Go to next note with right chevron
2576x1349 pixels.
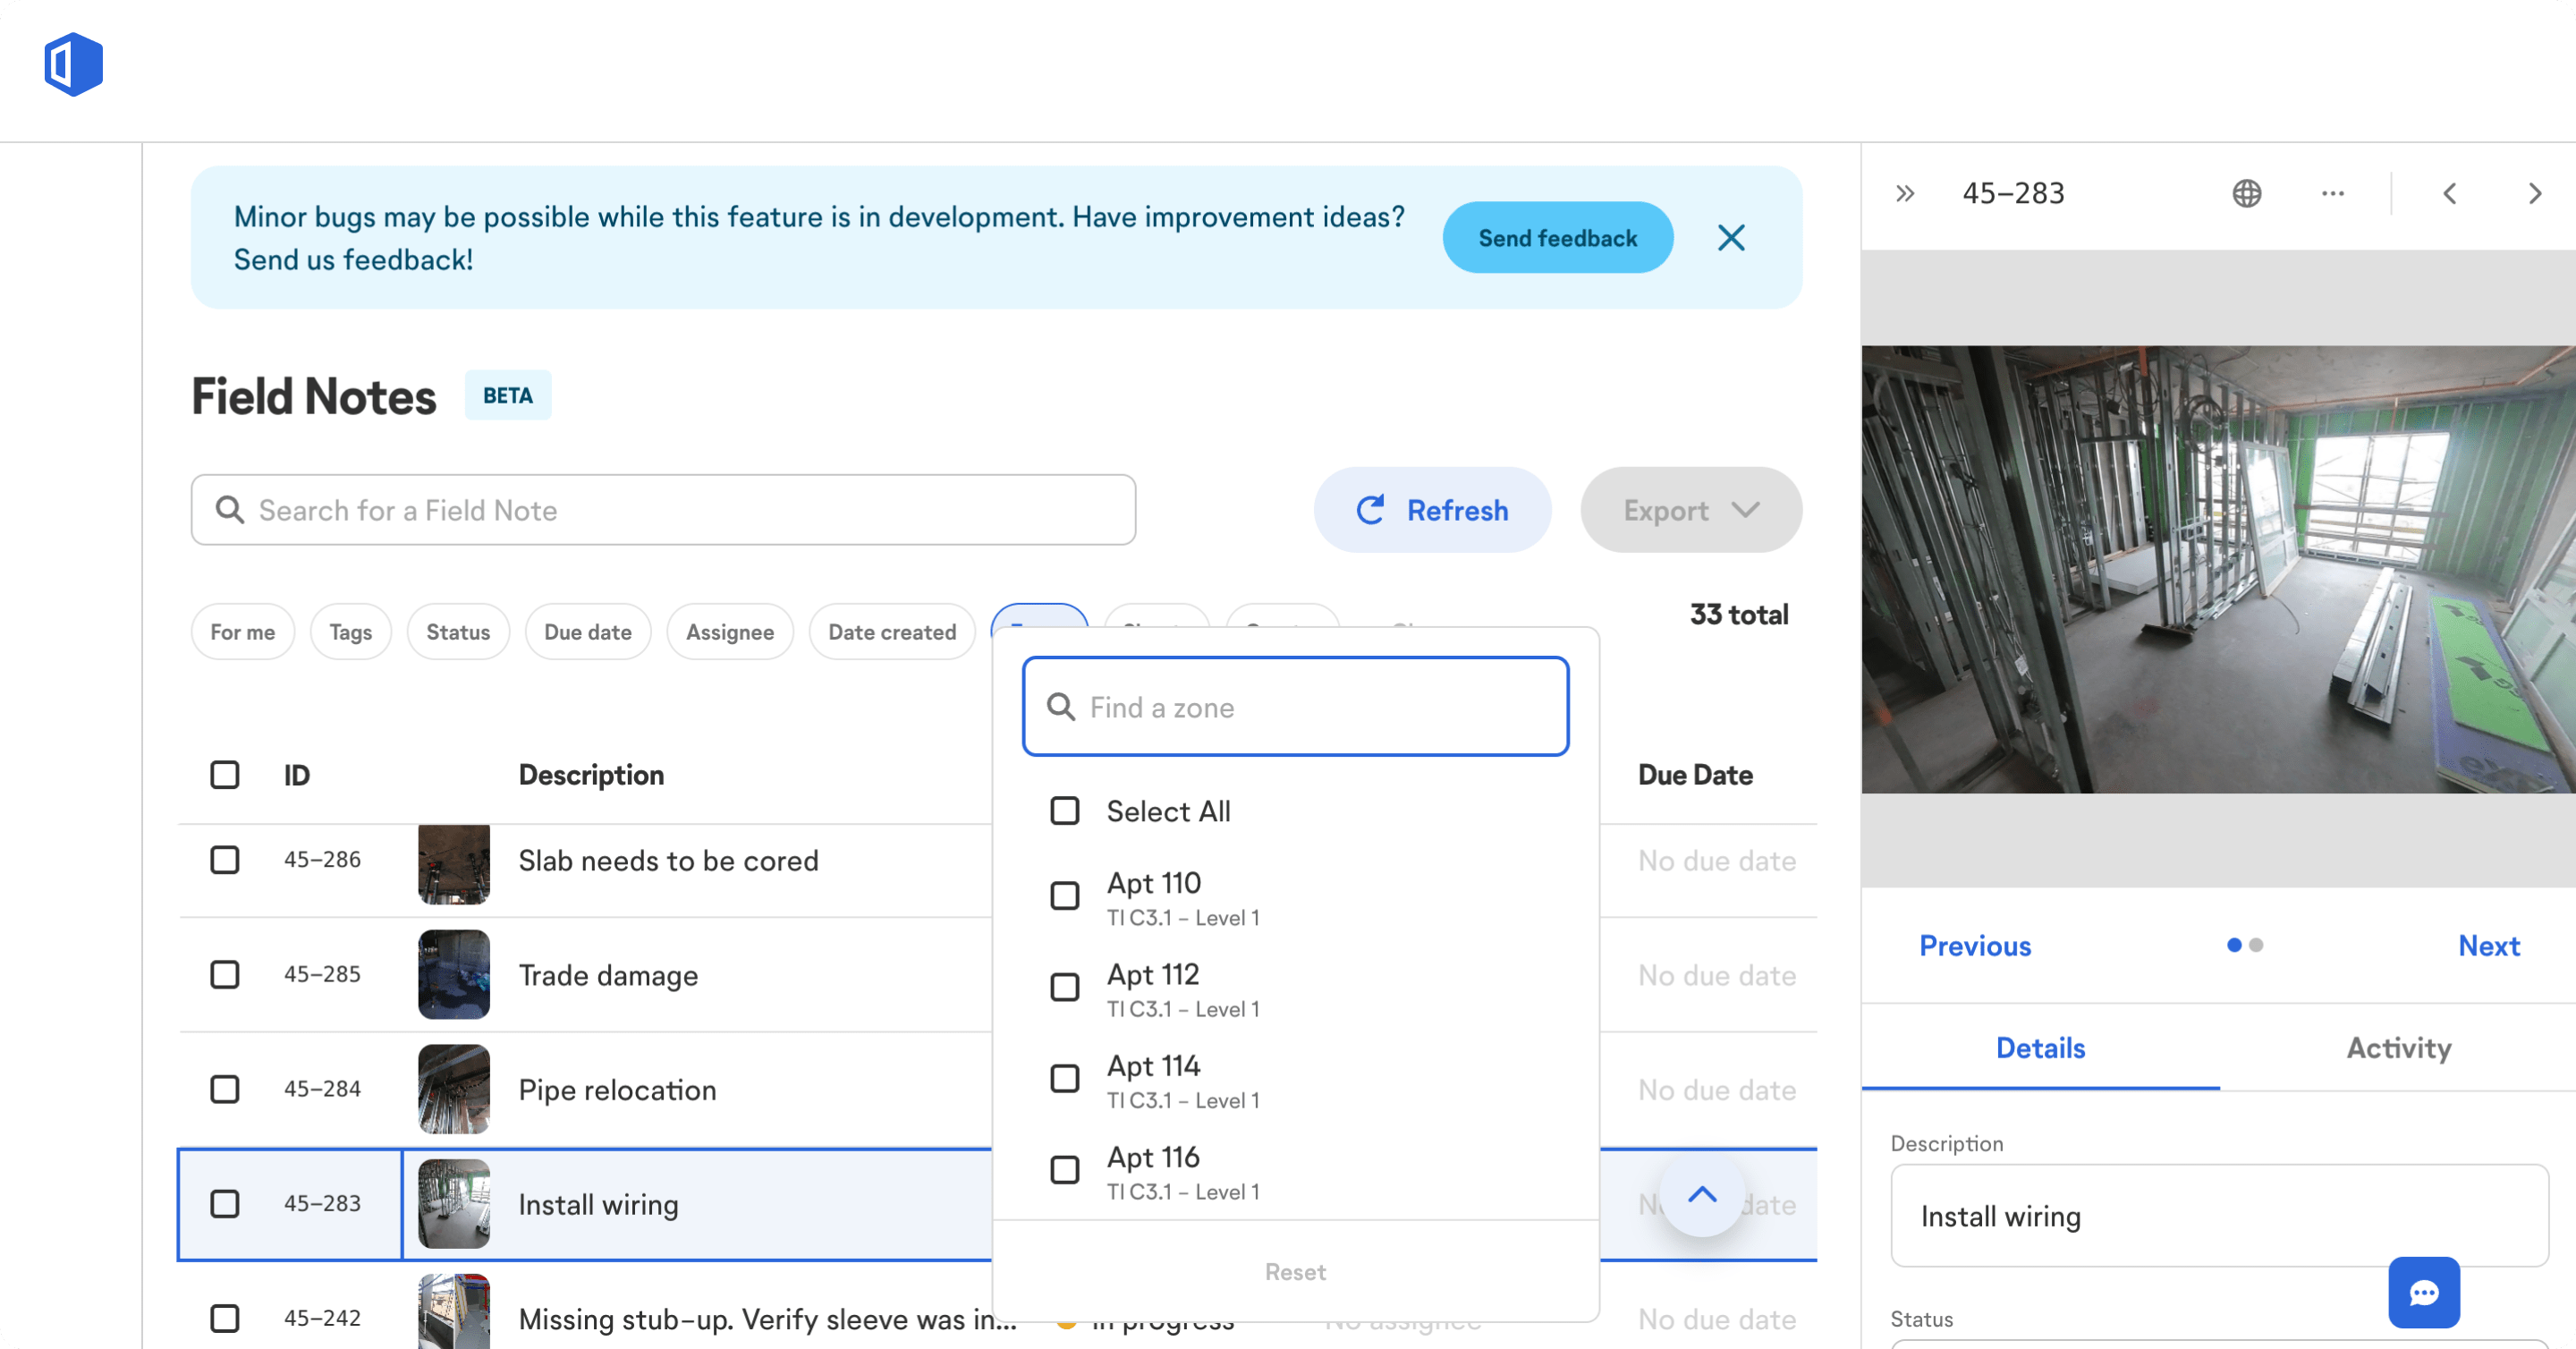click(2533, 193)
